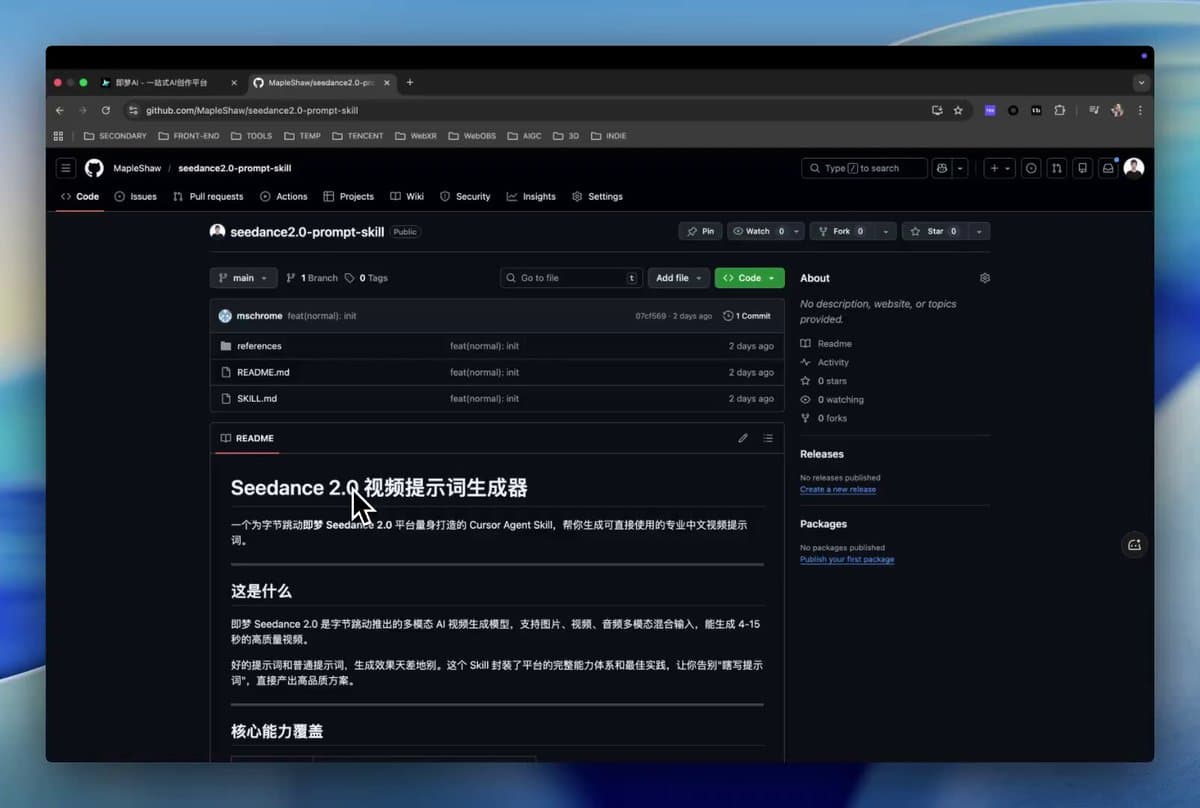Image resolution: width=1200 pixels, height=808 pixels.
Task: Click the Fork button
Action: (x=841, y=231)
